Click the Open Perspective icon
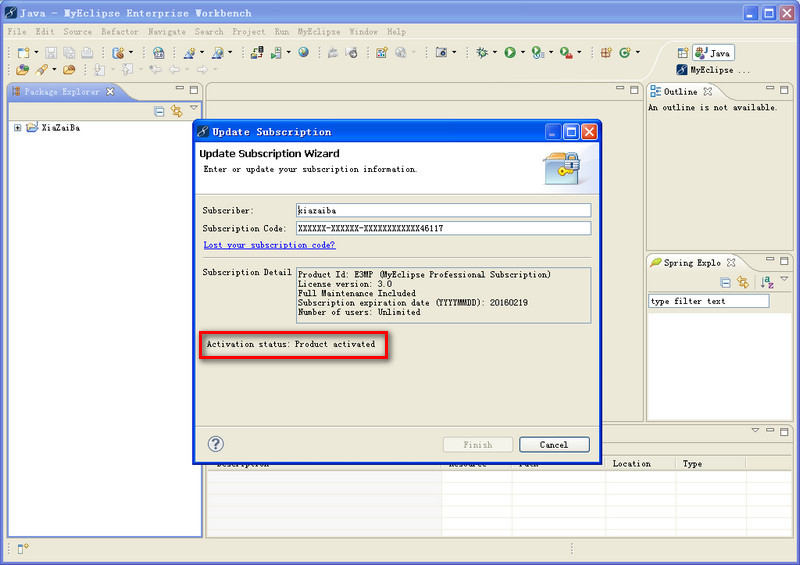The image size is (800, 565). tap(683, 53)
